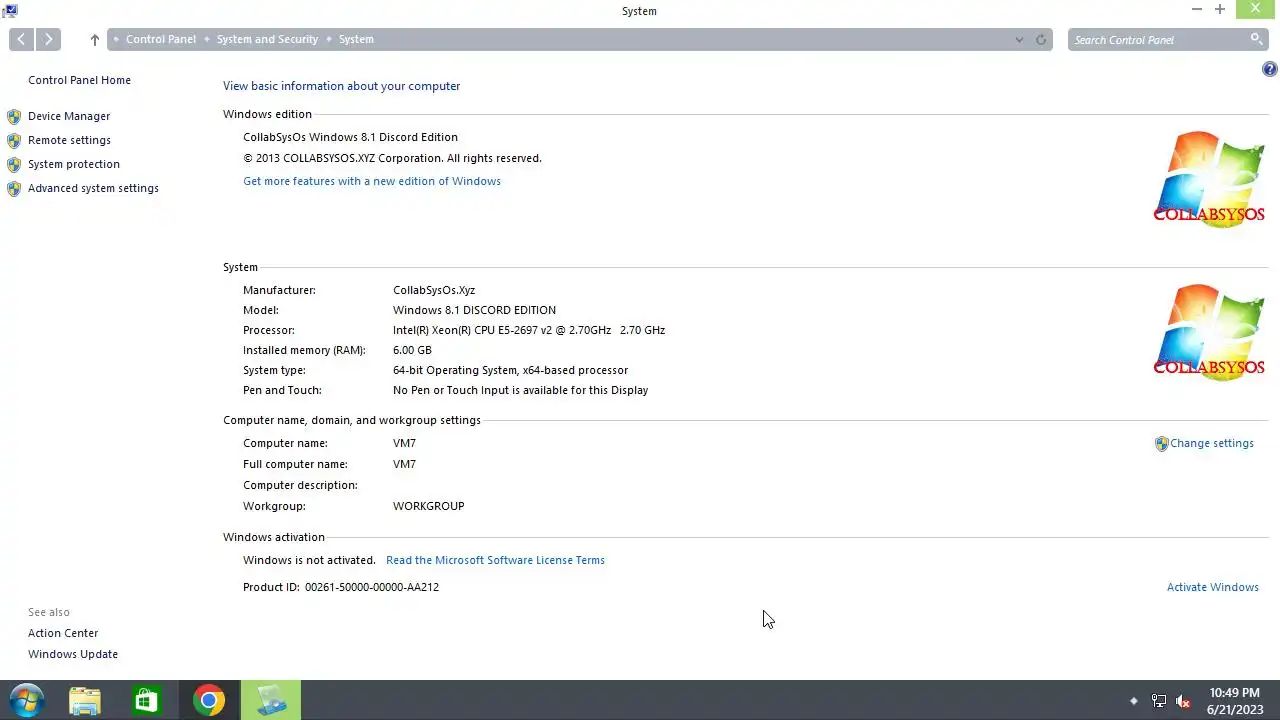Expand the arrow before Control Panel breadcrumb
This screenshot has width=1280, height=720.
tap(116, 39)
